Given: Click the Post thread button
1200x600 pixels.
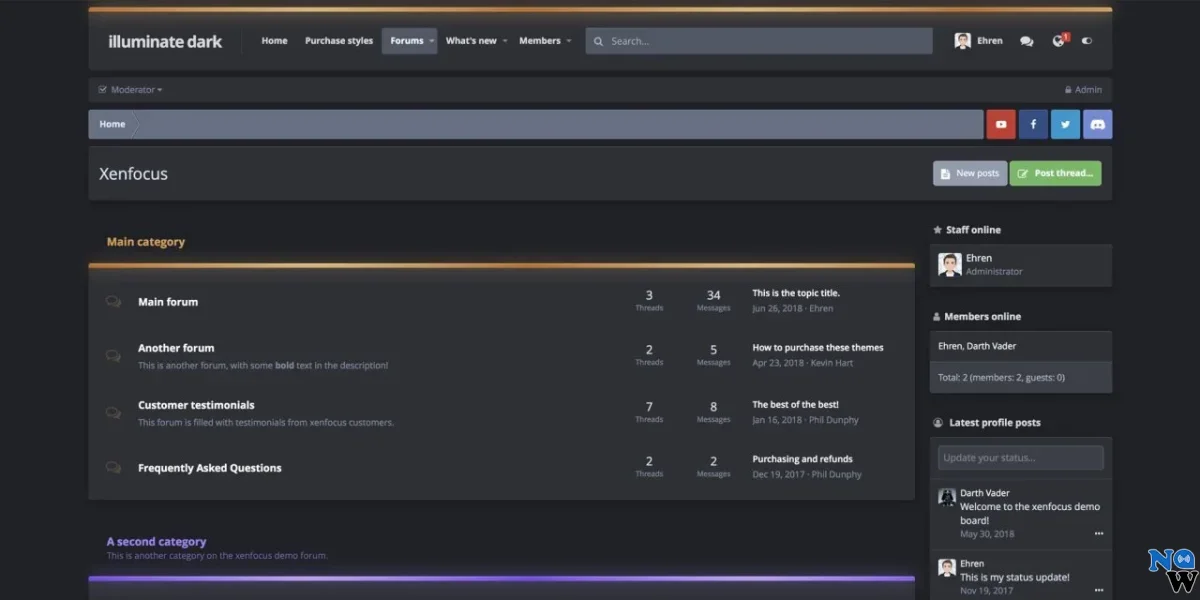Looking at the screenshot, I should (1056, 172).
